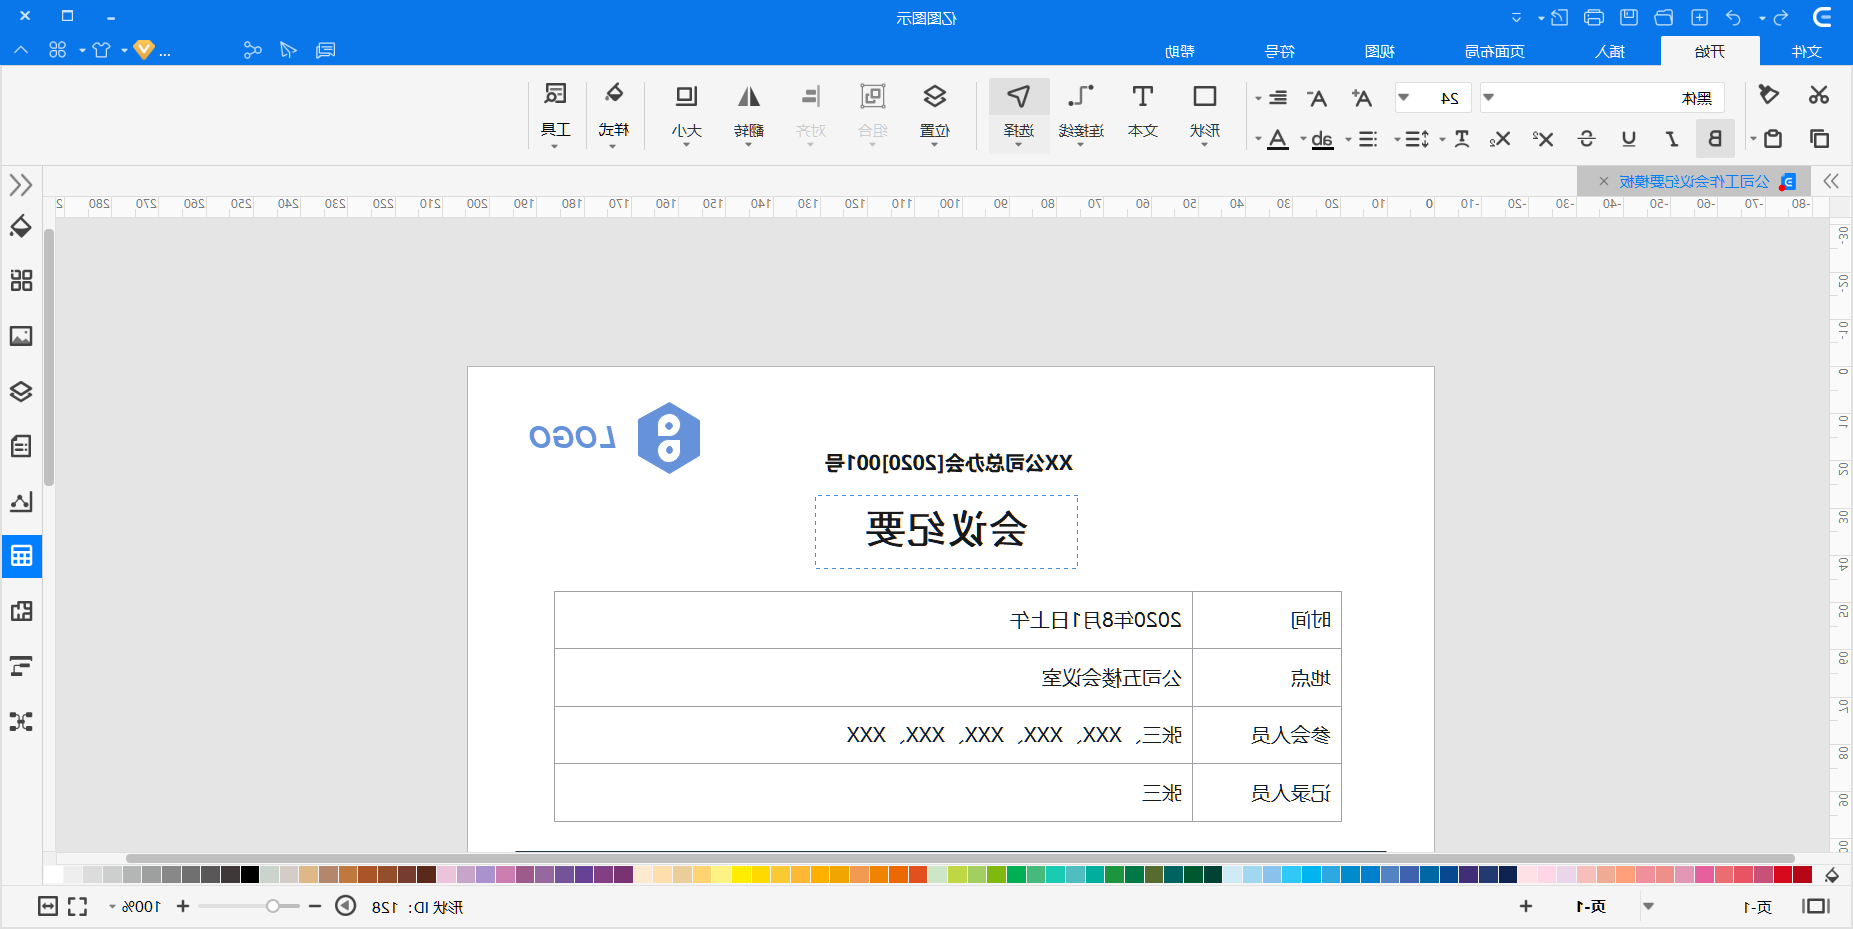Open the side panel image icon
The image size is (1853, 929).
tap(21, 336)
